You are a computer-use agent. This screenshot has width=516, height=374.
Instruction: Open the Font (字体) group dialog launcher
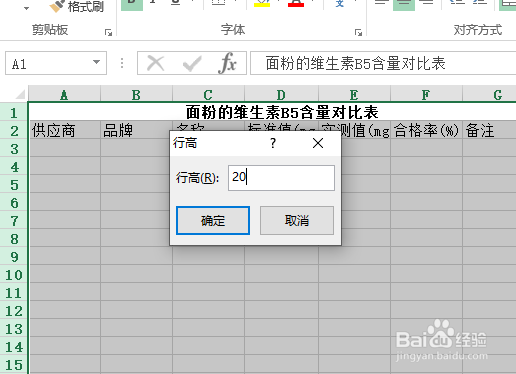(358, 32)
